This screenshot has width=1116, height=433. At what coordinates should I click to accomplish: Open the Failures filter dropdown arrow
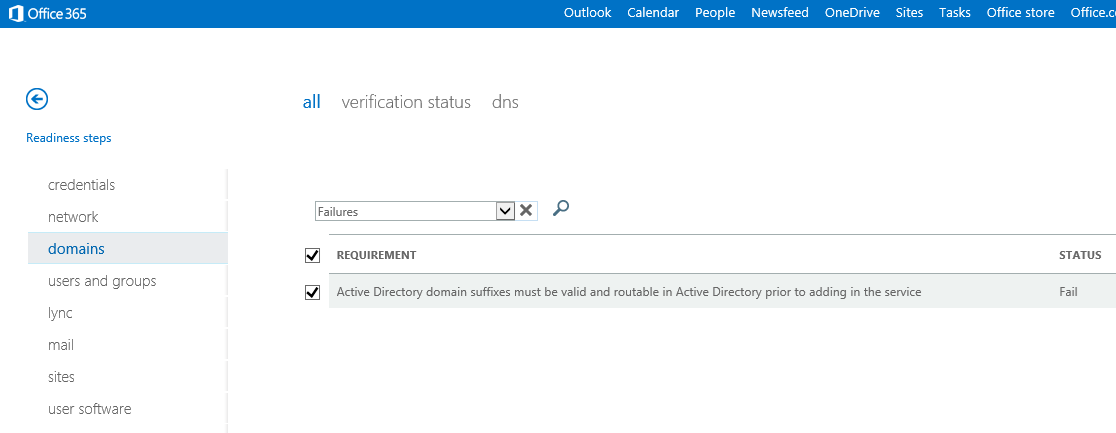pyautogui.click(x=505, y=211)
